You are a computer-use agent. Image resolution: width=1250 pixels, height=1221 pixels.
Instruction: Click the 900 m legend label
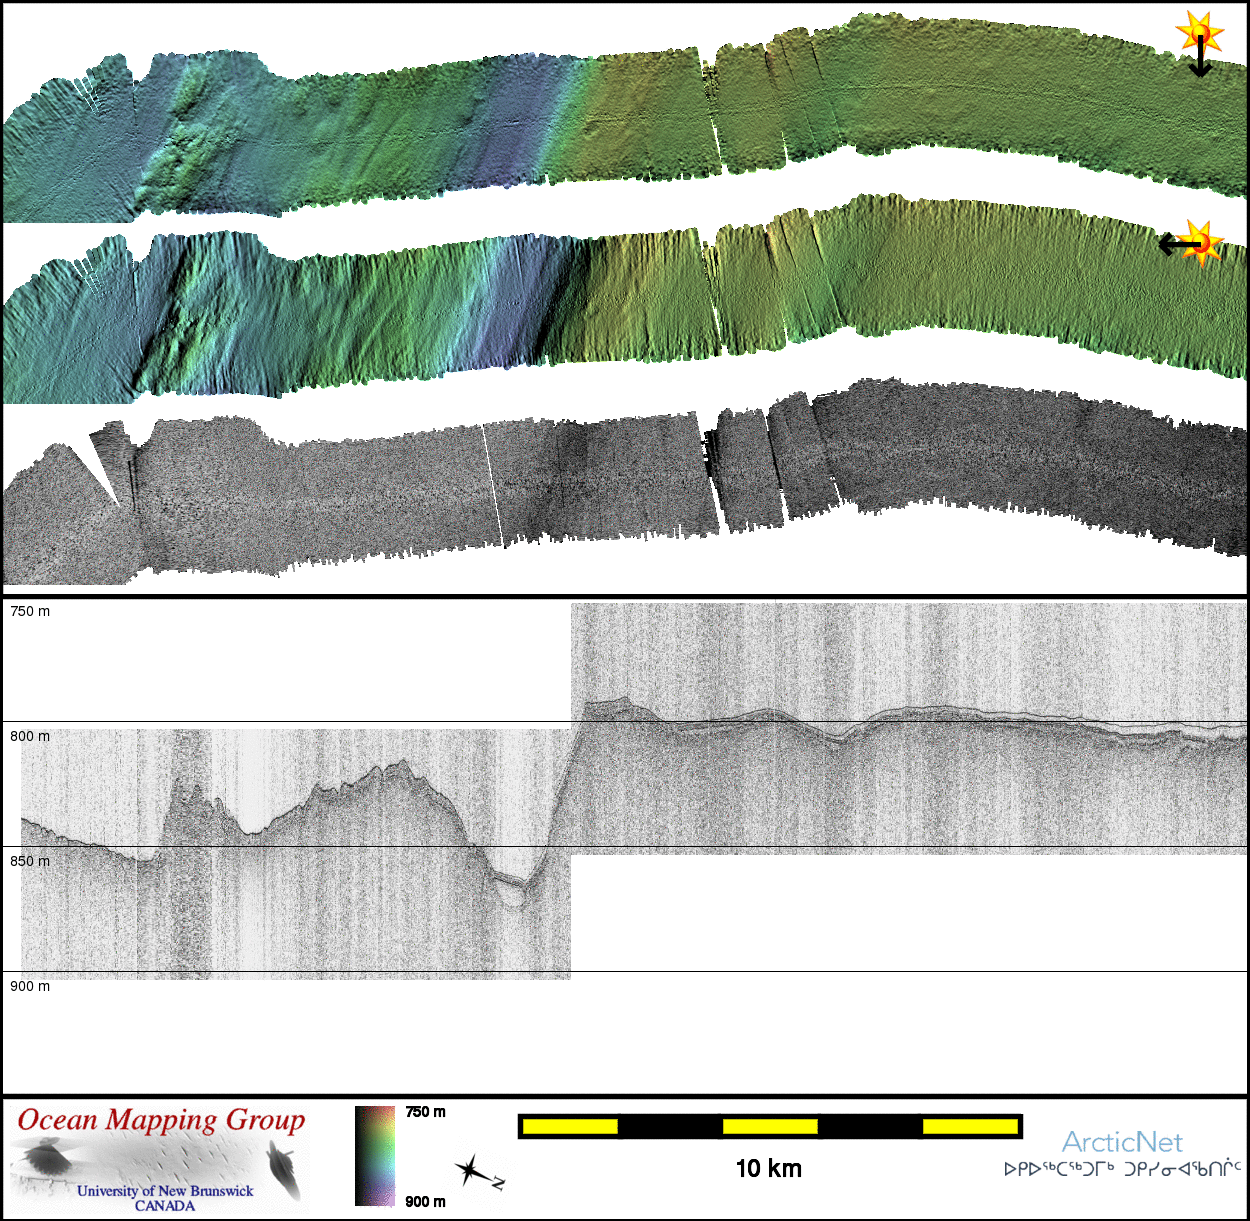click(x=425, y=1201)
